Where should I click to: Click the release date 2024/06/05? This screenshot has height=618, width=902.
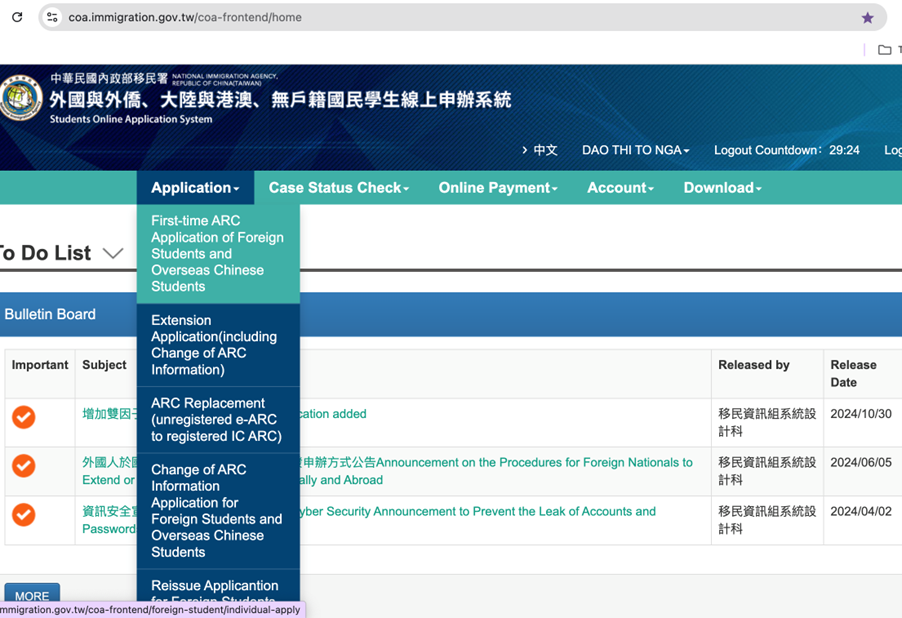[x=861, y=463]
